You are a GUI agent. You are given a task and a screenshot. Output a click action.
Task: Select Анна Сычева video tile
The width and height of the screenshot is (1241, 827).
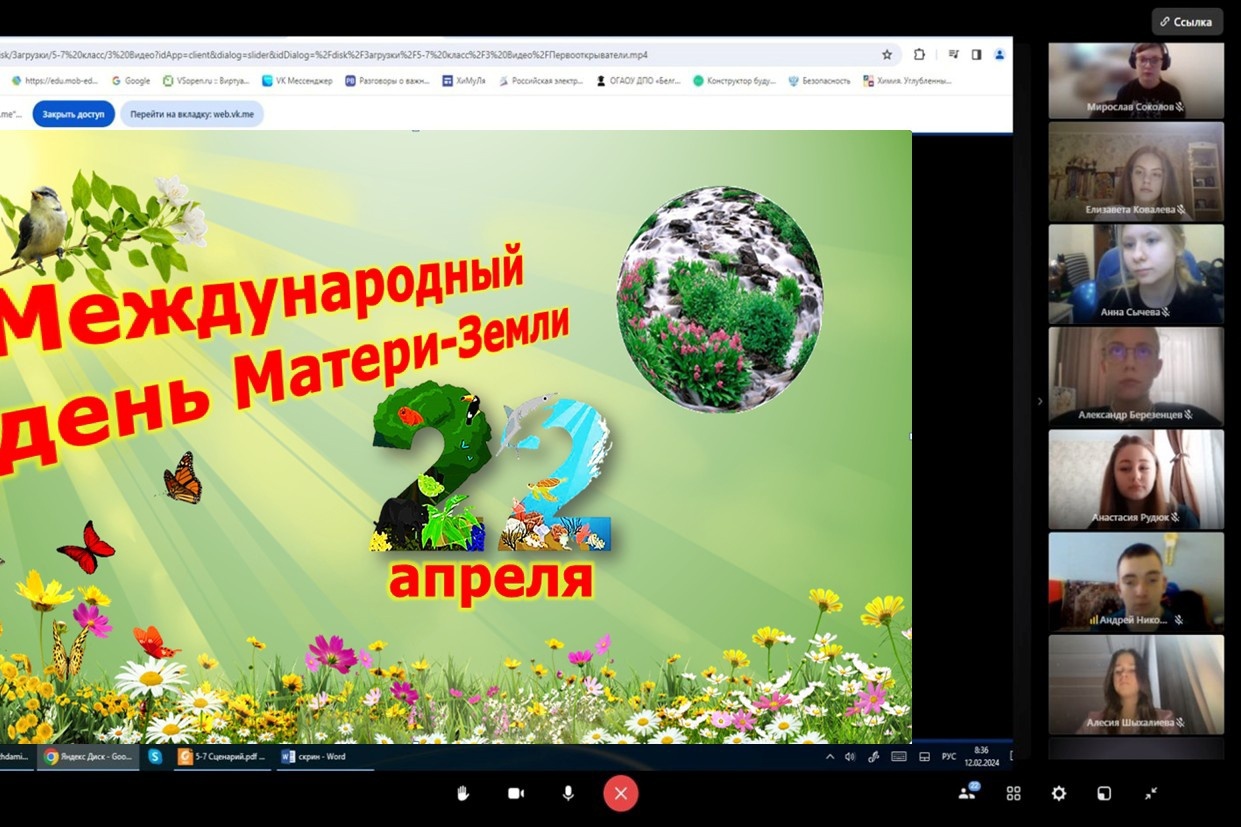tap(1136, 273)
